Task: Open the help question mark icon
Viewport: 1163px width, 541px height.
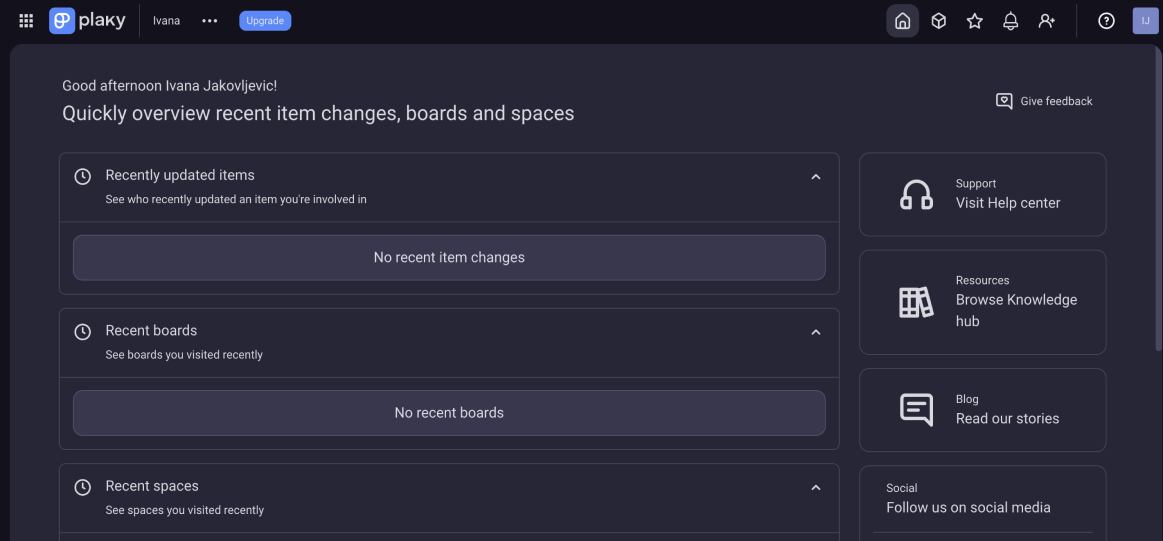Action: (1106, 21)
